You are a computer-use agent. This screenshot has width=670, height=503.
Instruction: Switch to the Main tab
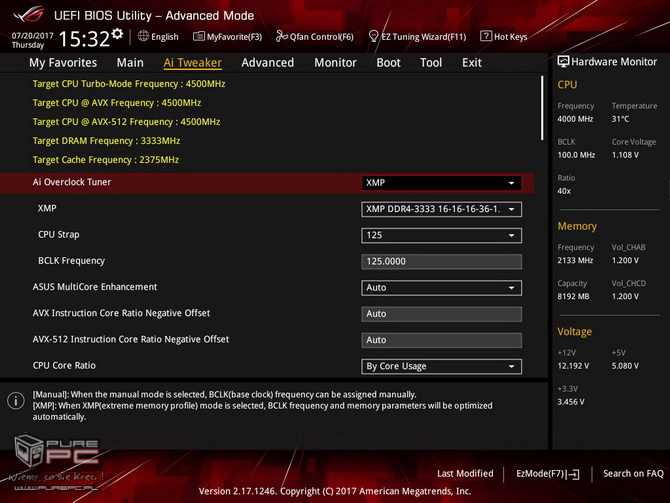[130, 63]
